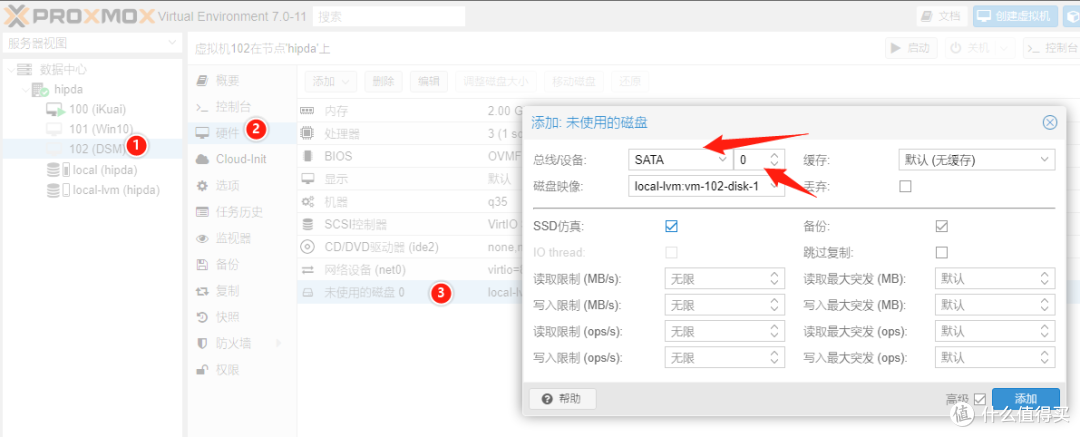Select the SCSI控制器 row
Screen dimensions: 1080x437
click(410, 224)
